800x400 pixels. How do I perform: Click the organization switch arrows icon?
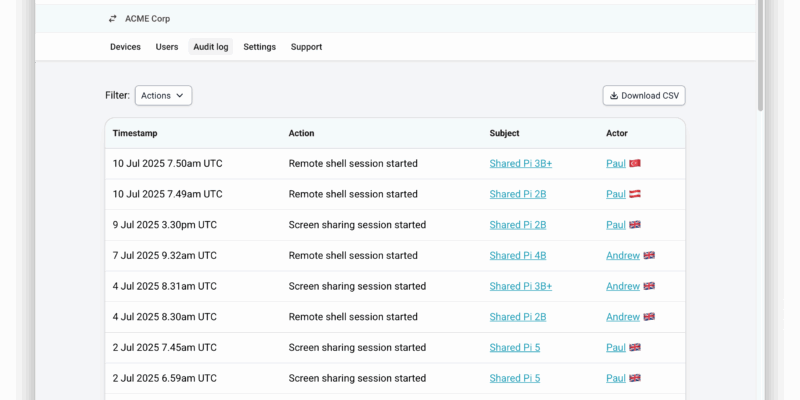tap(113, 18)
